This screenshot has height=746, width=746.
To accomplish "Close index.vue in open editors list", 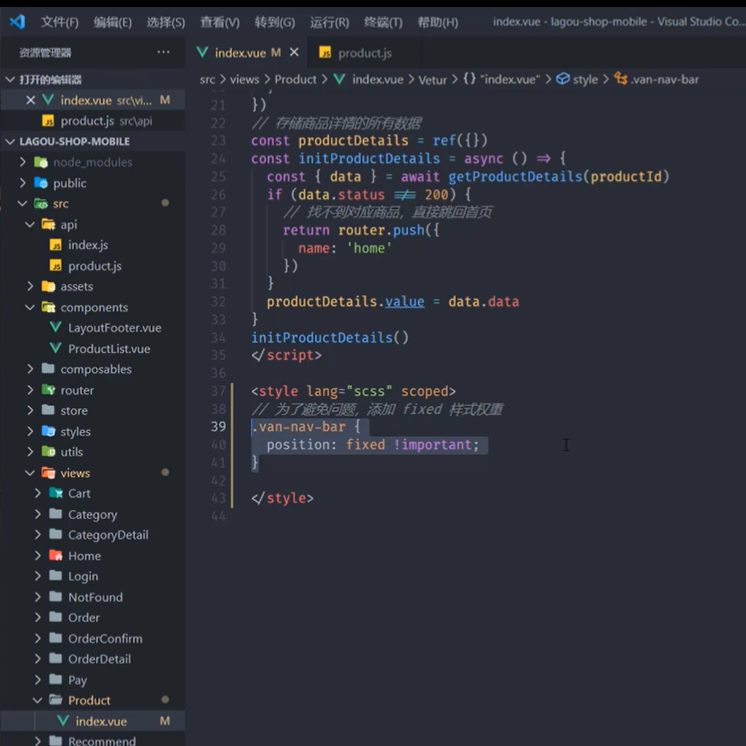I will (30, 100).
